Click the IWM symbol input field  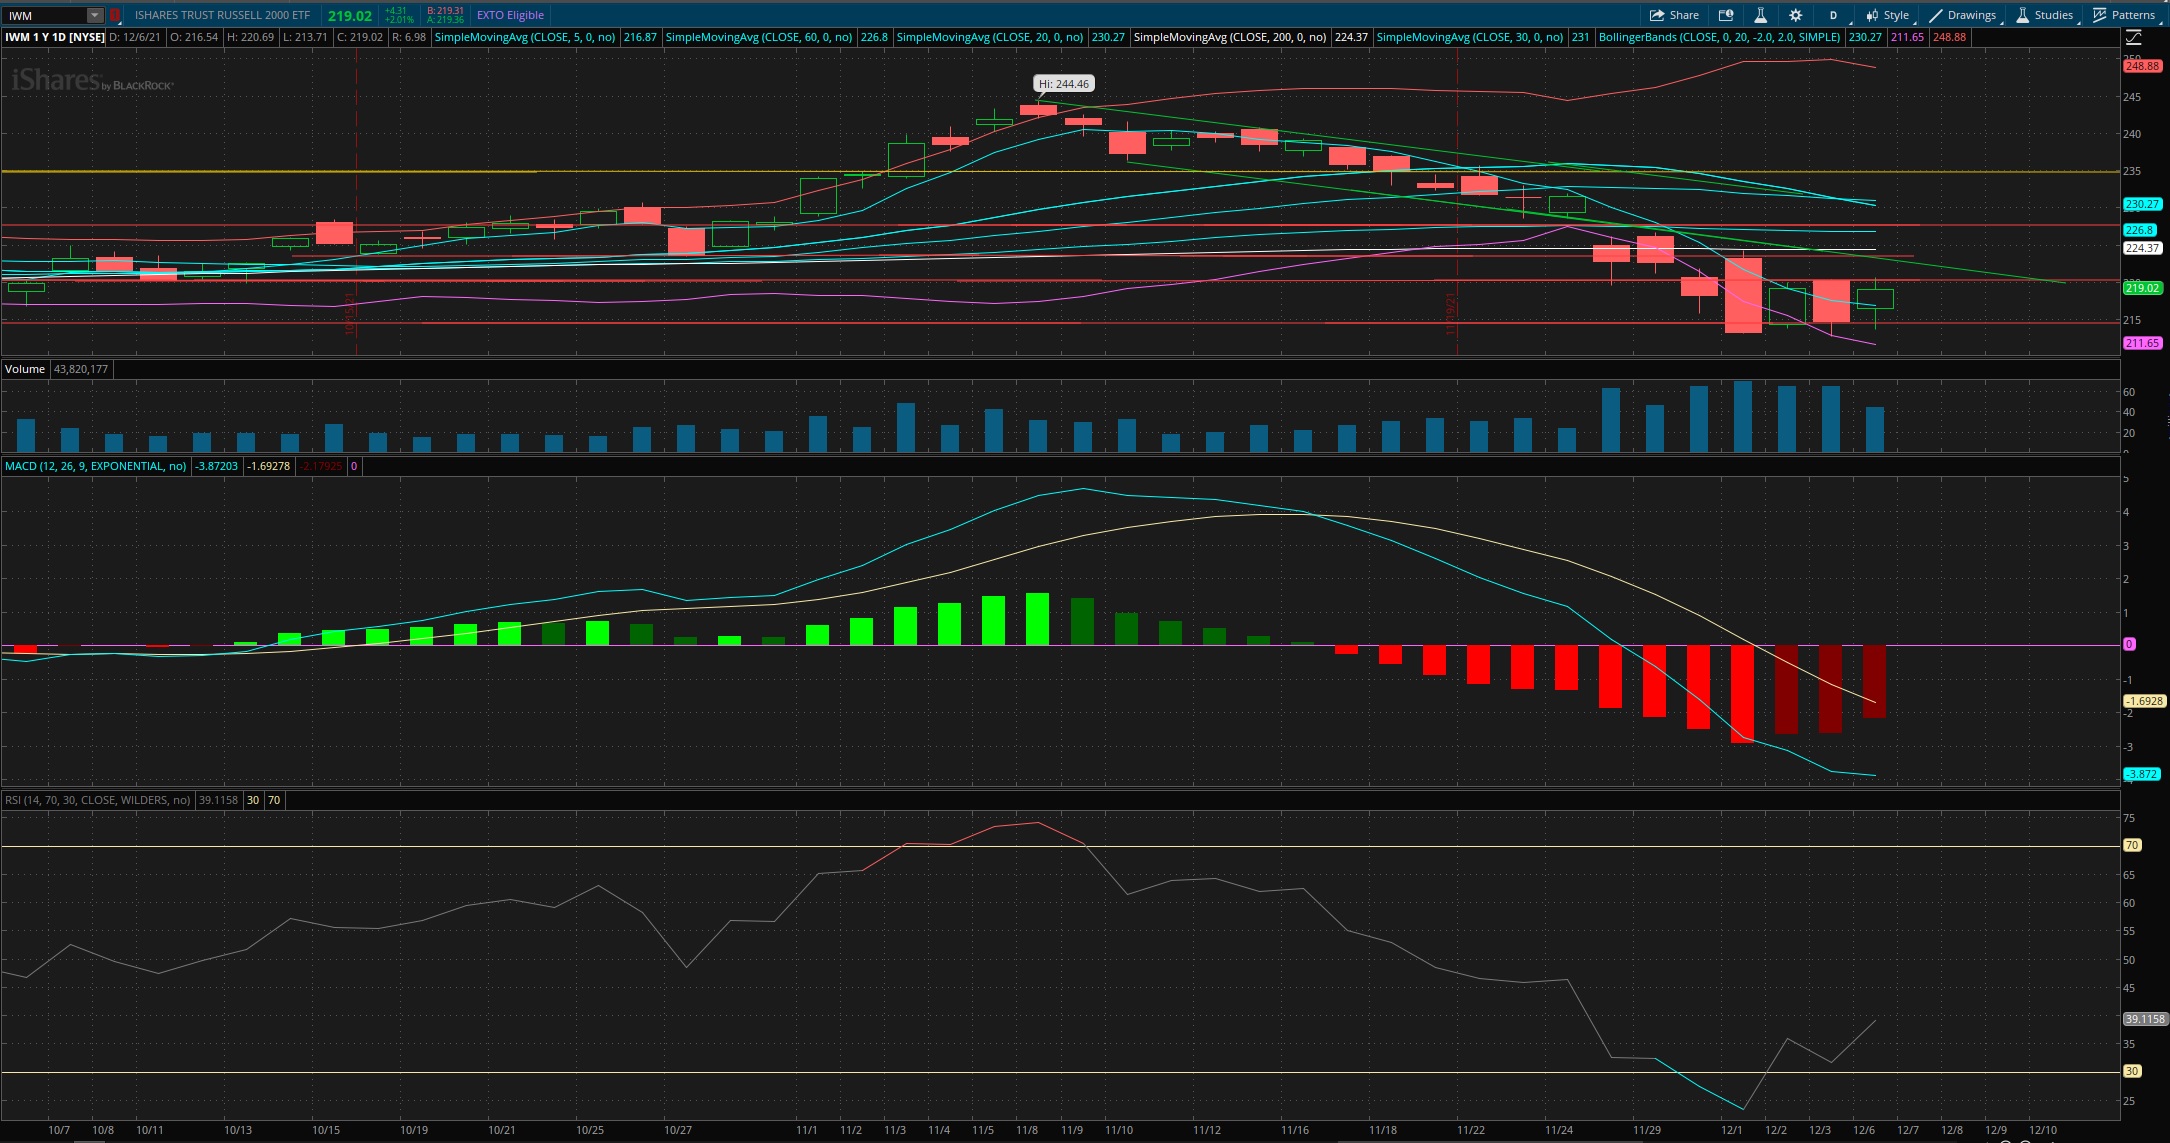(x=45, y=15)
